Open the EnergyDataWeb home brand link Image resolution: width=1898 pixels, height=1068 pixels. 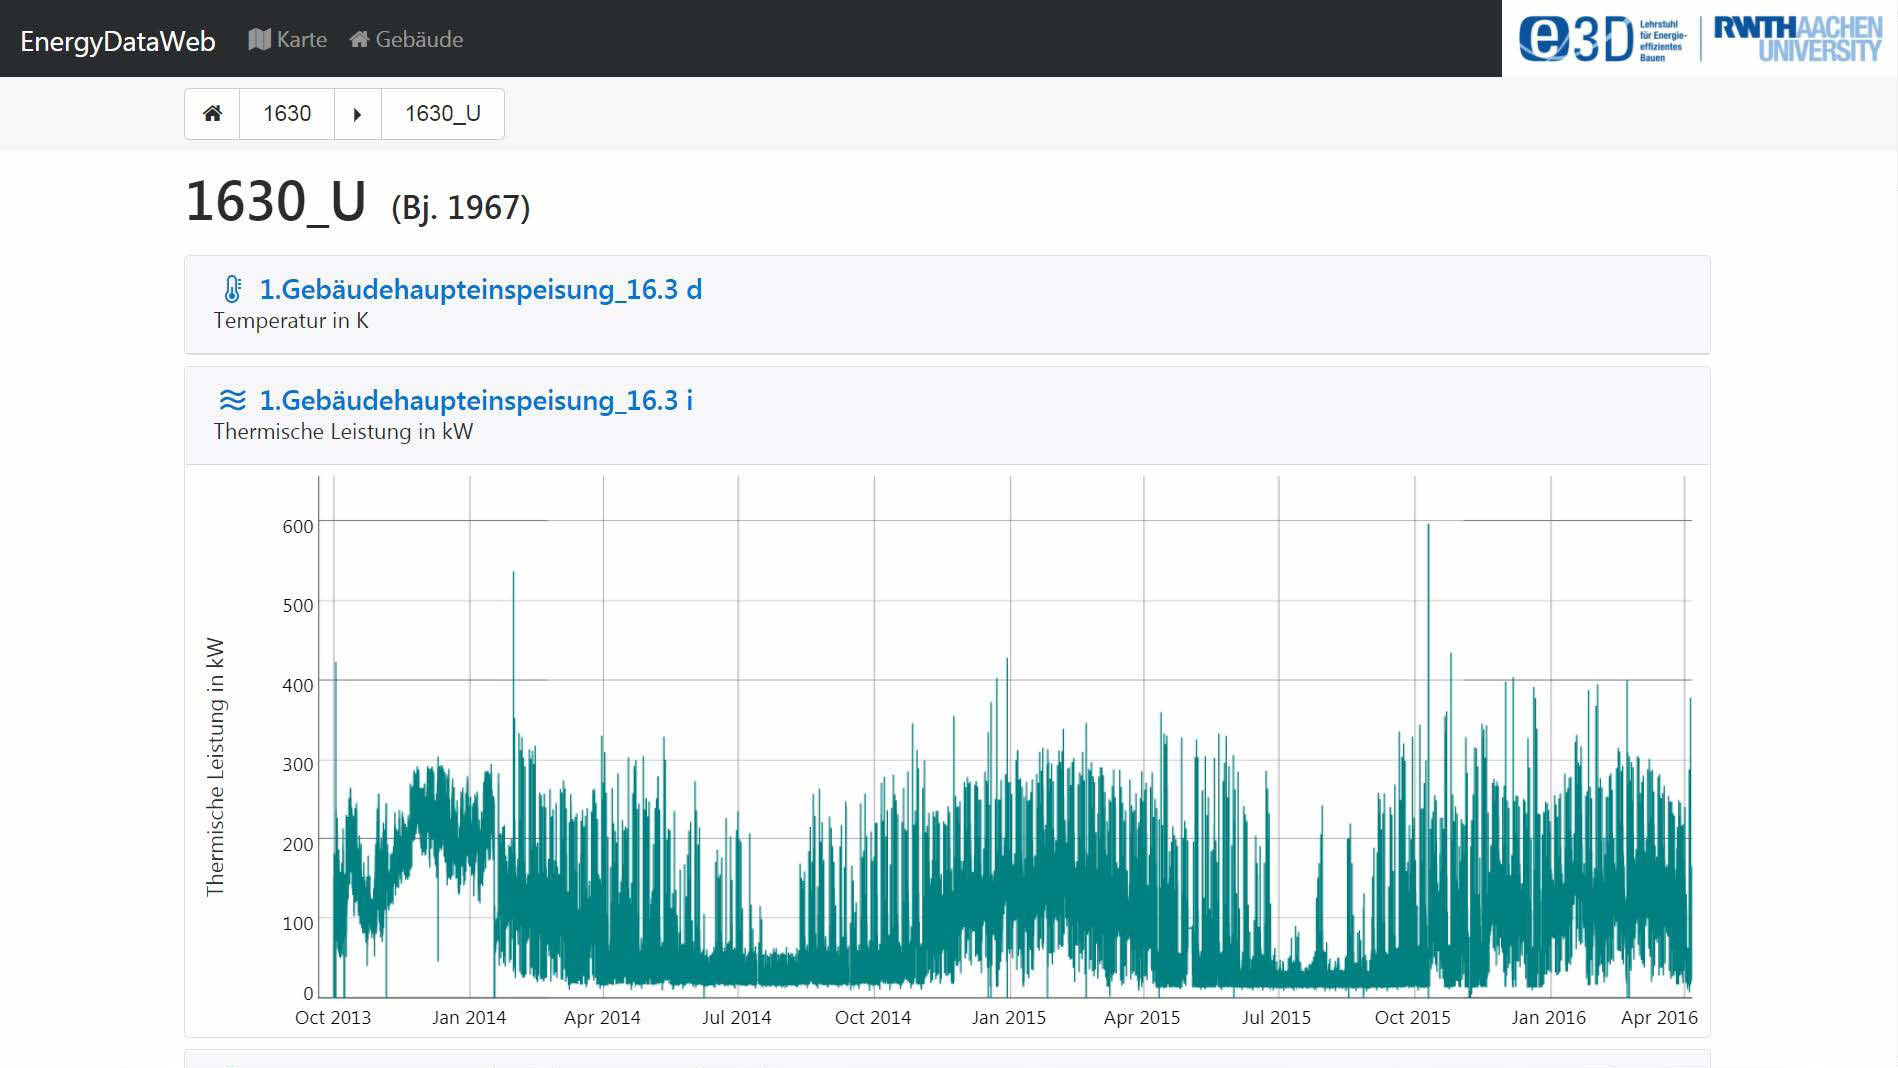click(118, 40)
